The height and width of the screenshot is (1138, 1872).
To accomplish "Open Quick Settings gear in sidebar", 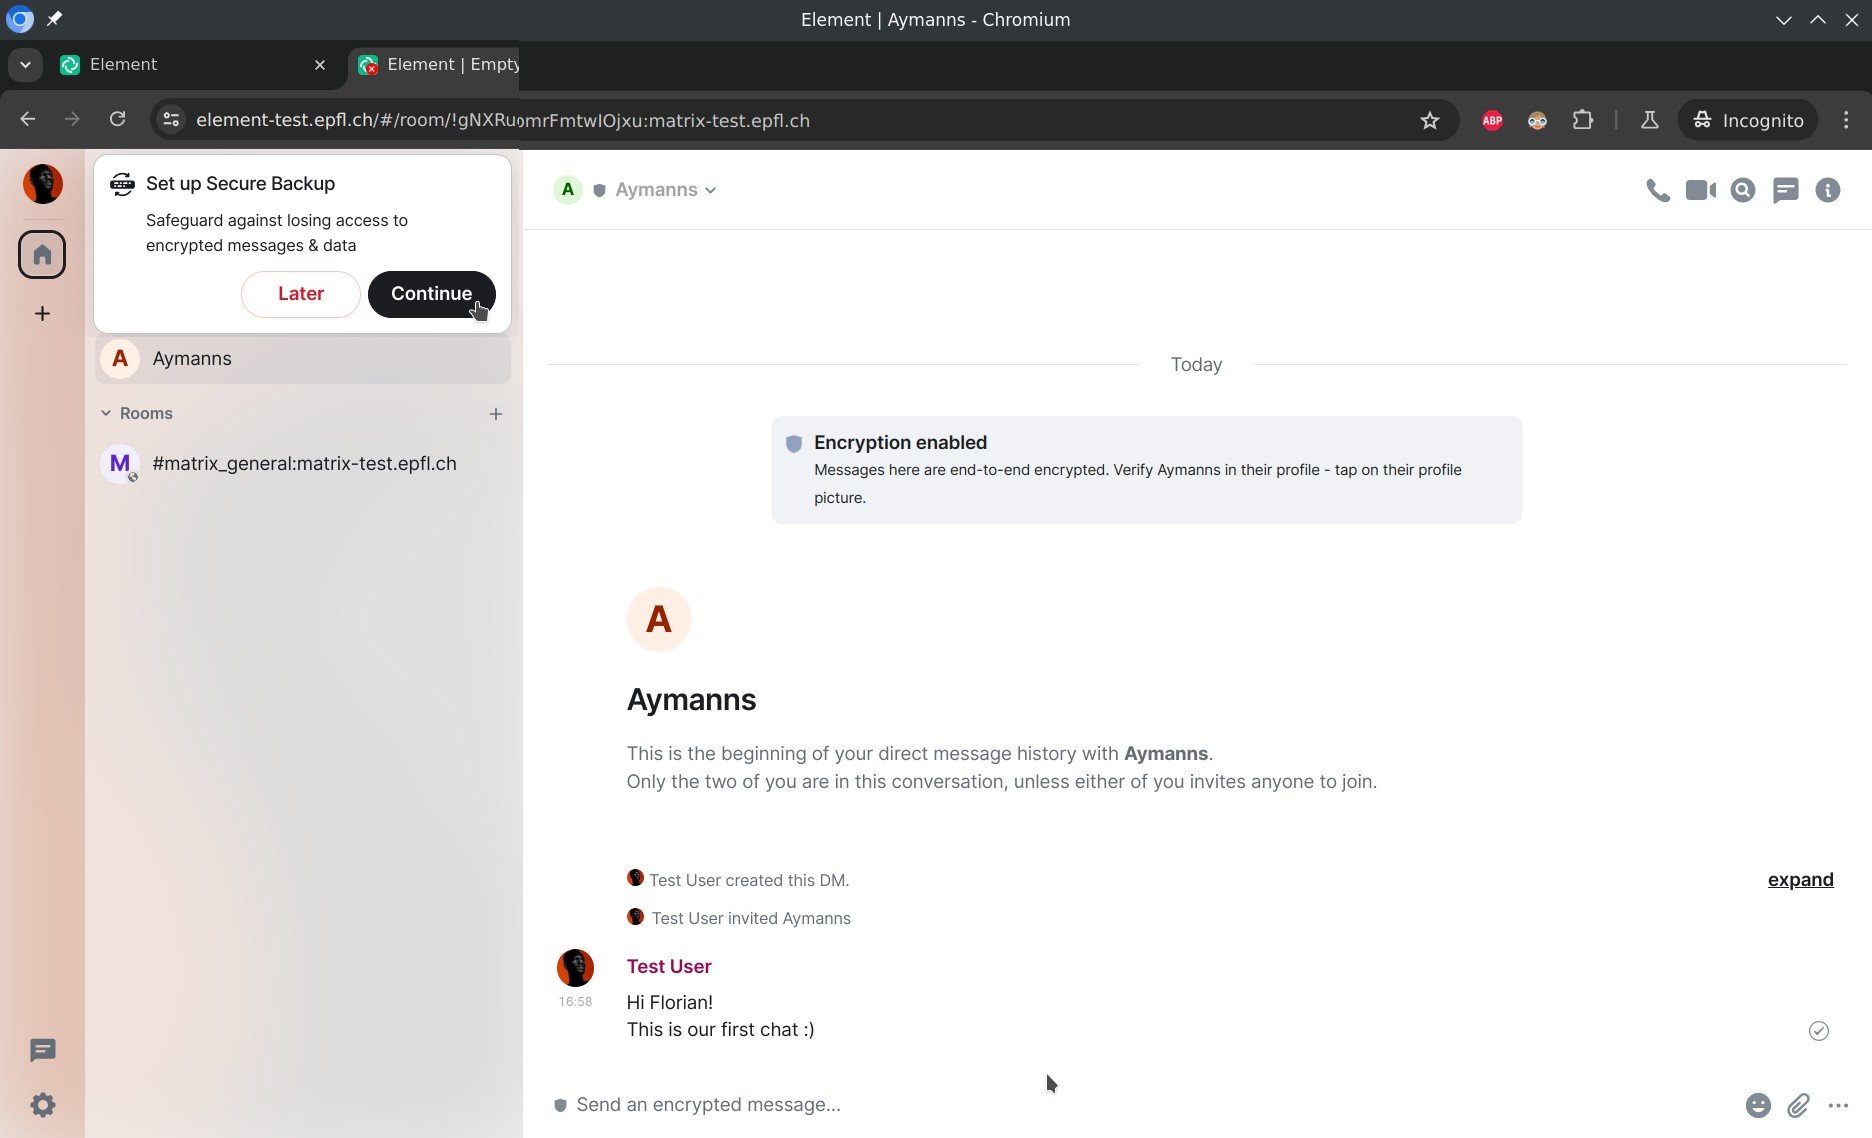I will (x=42, y=1105).
